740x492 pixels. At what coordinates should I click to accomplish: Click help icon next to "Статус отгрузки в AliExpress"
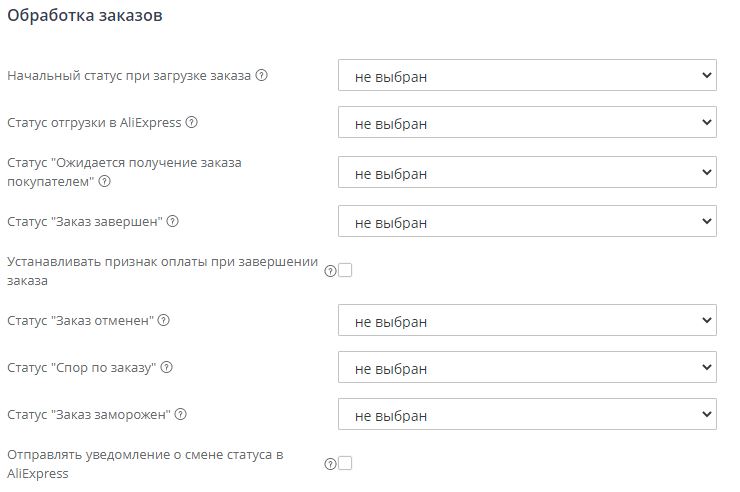tap(191, 123)
